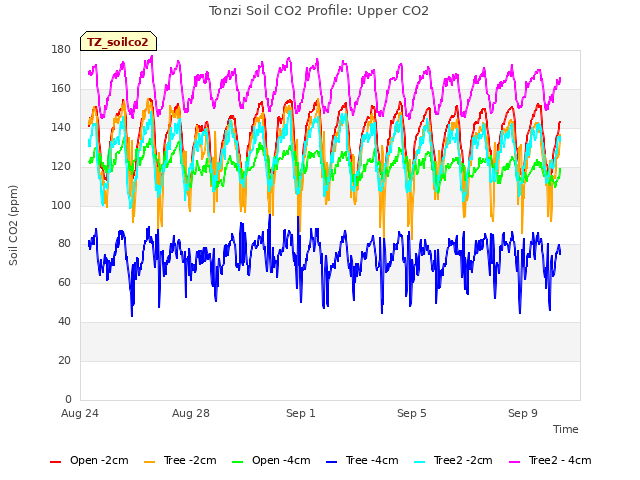The image size is (640, 480).
Task: Click the Tree -2cm legend label
Action: pyautogui.click(x=190, y=460)
